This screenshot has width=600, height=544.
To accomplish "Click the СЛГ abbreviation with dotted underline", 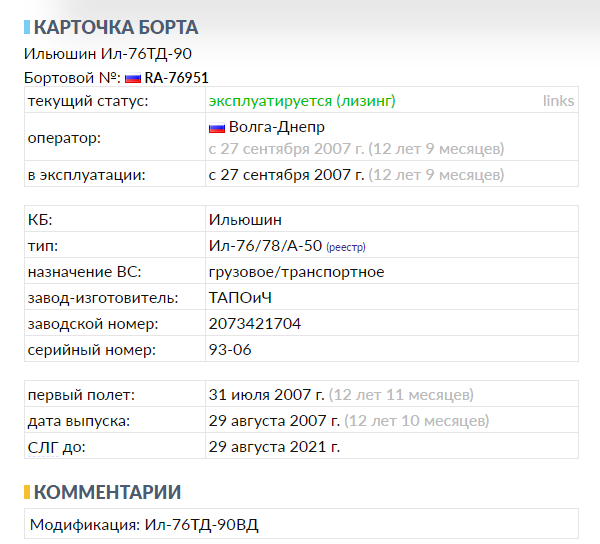I will (x=43, y=447).
